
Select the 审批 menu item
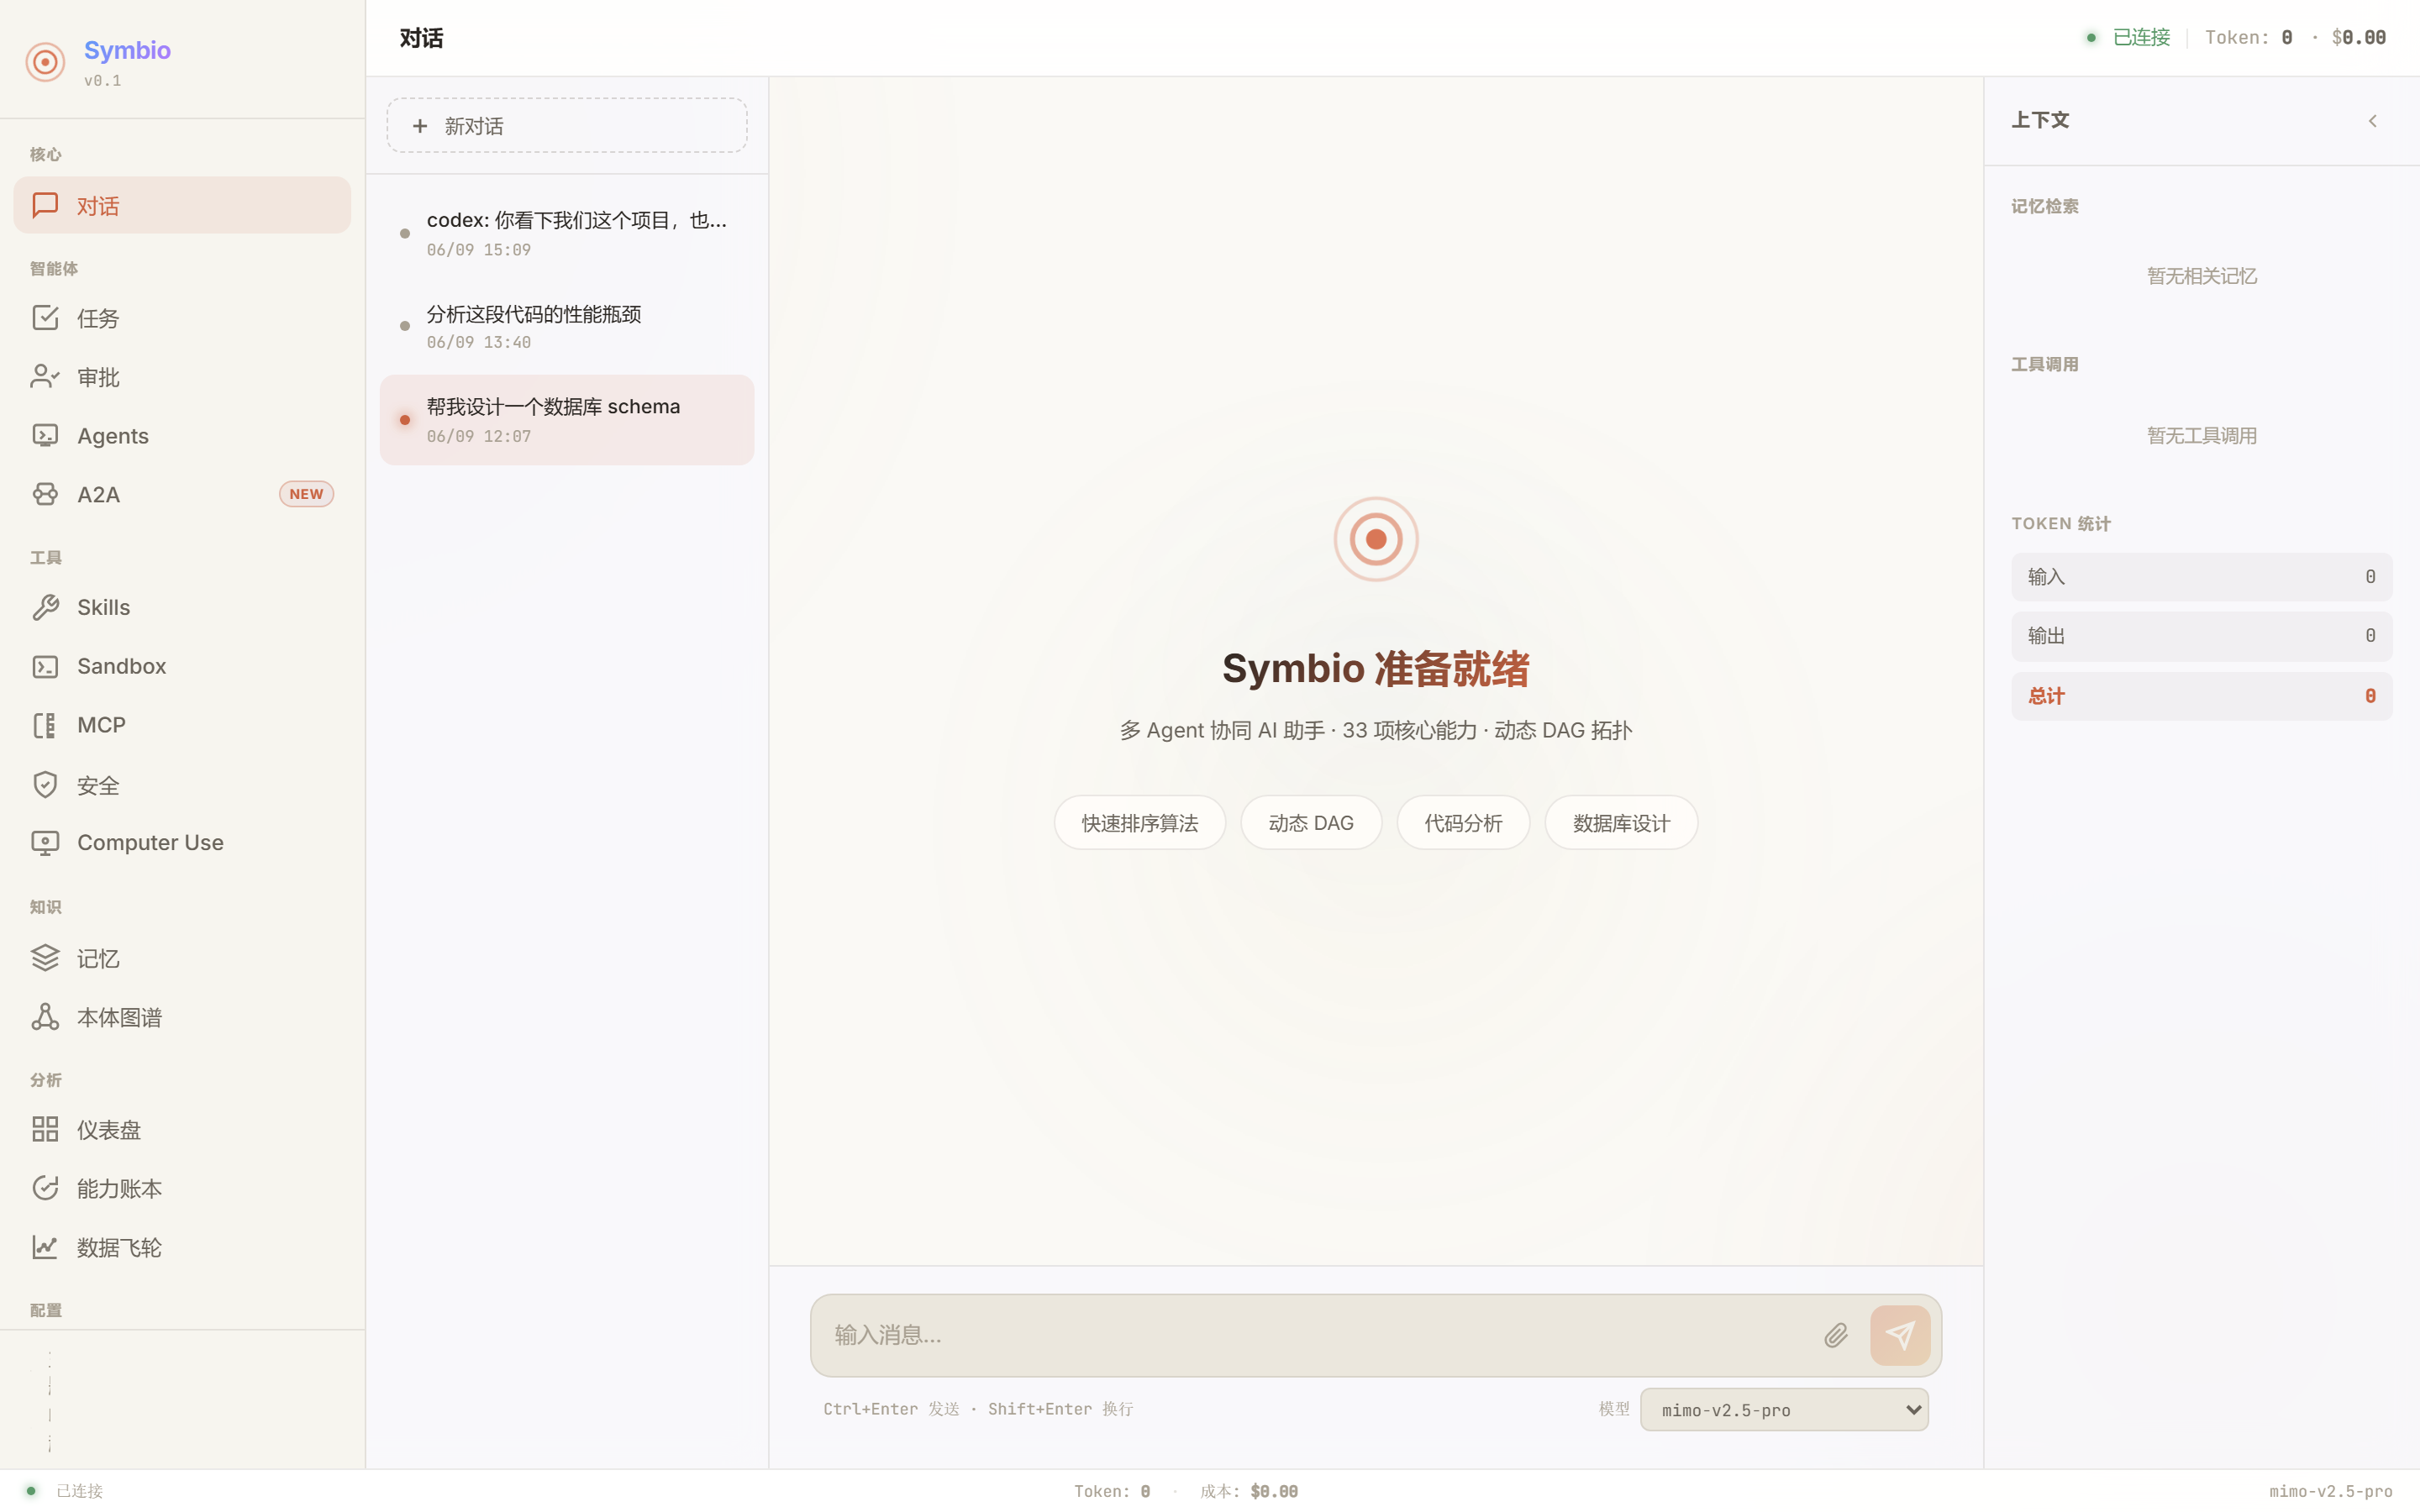click(182, 377)
